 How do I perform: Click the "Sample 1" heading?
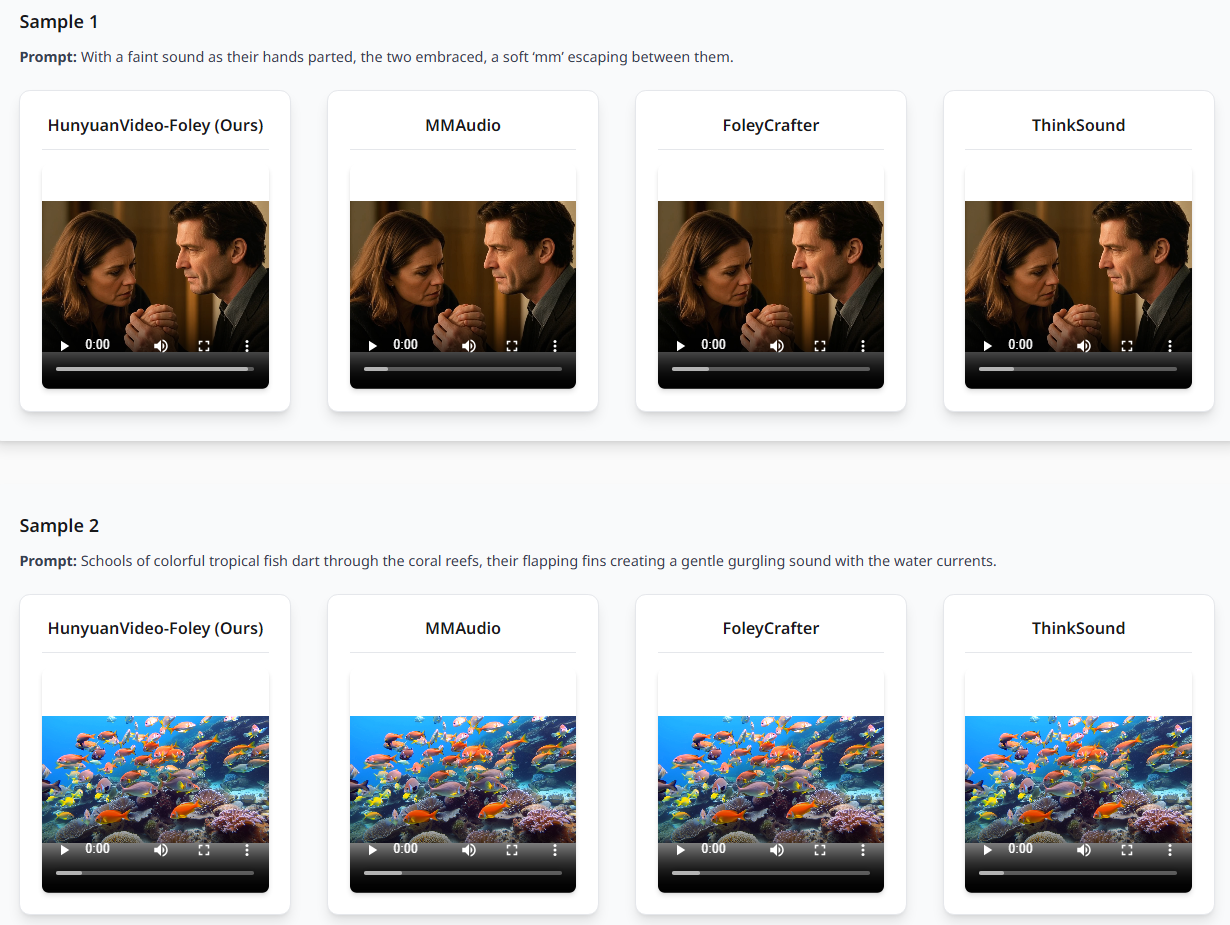pyautogui.click(x=59, y=22)
